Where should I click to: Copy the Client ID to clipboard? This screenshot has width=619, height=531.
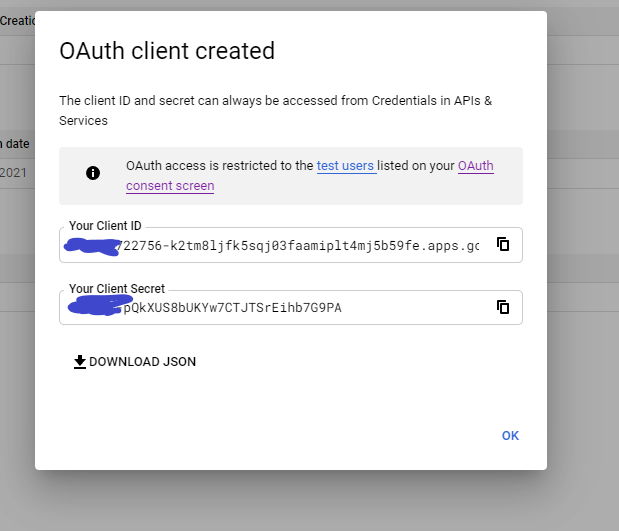(x=503, y=244)
